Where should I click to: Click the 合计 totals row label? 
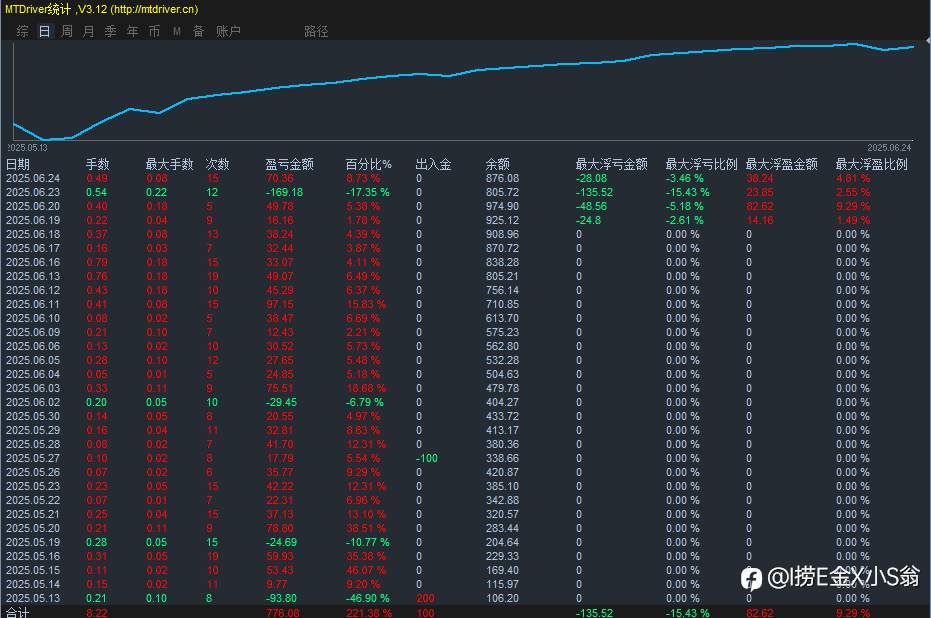(x=17, y=613)
